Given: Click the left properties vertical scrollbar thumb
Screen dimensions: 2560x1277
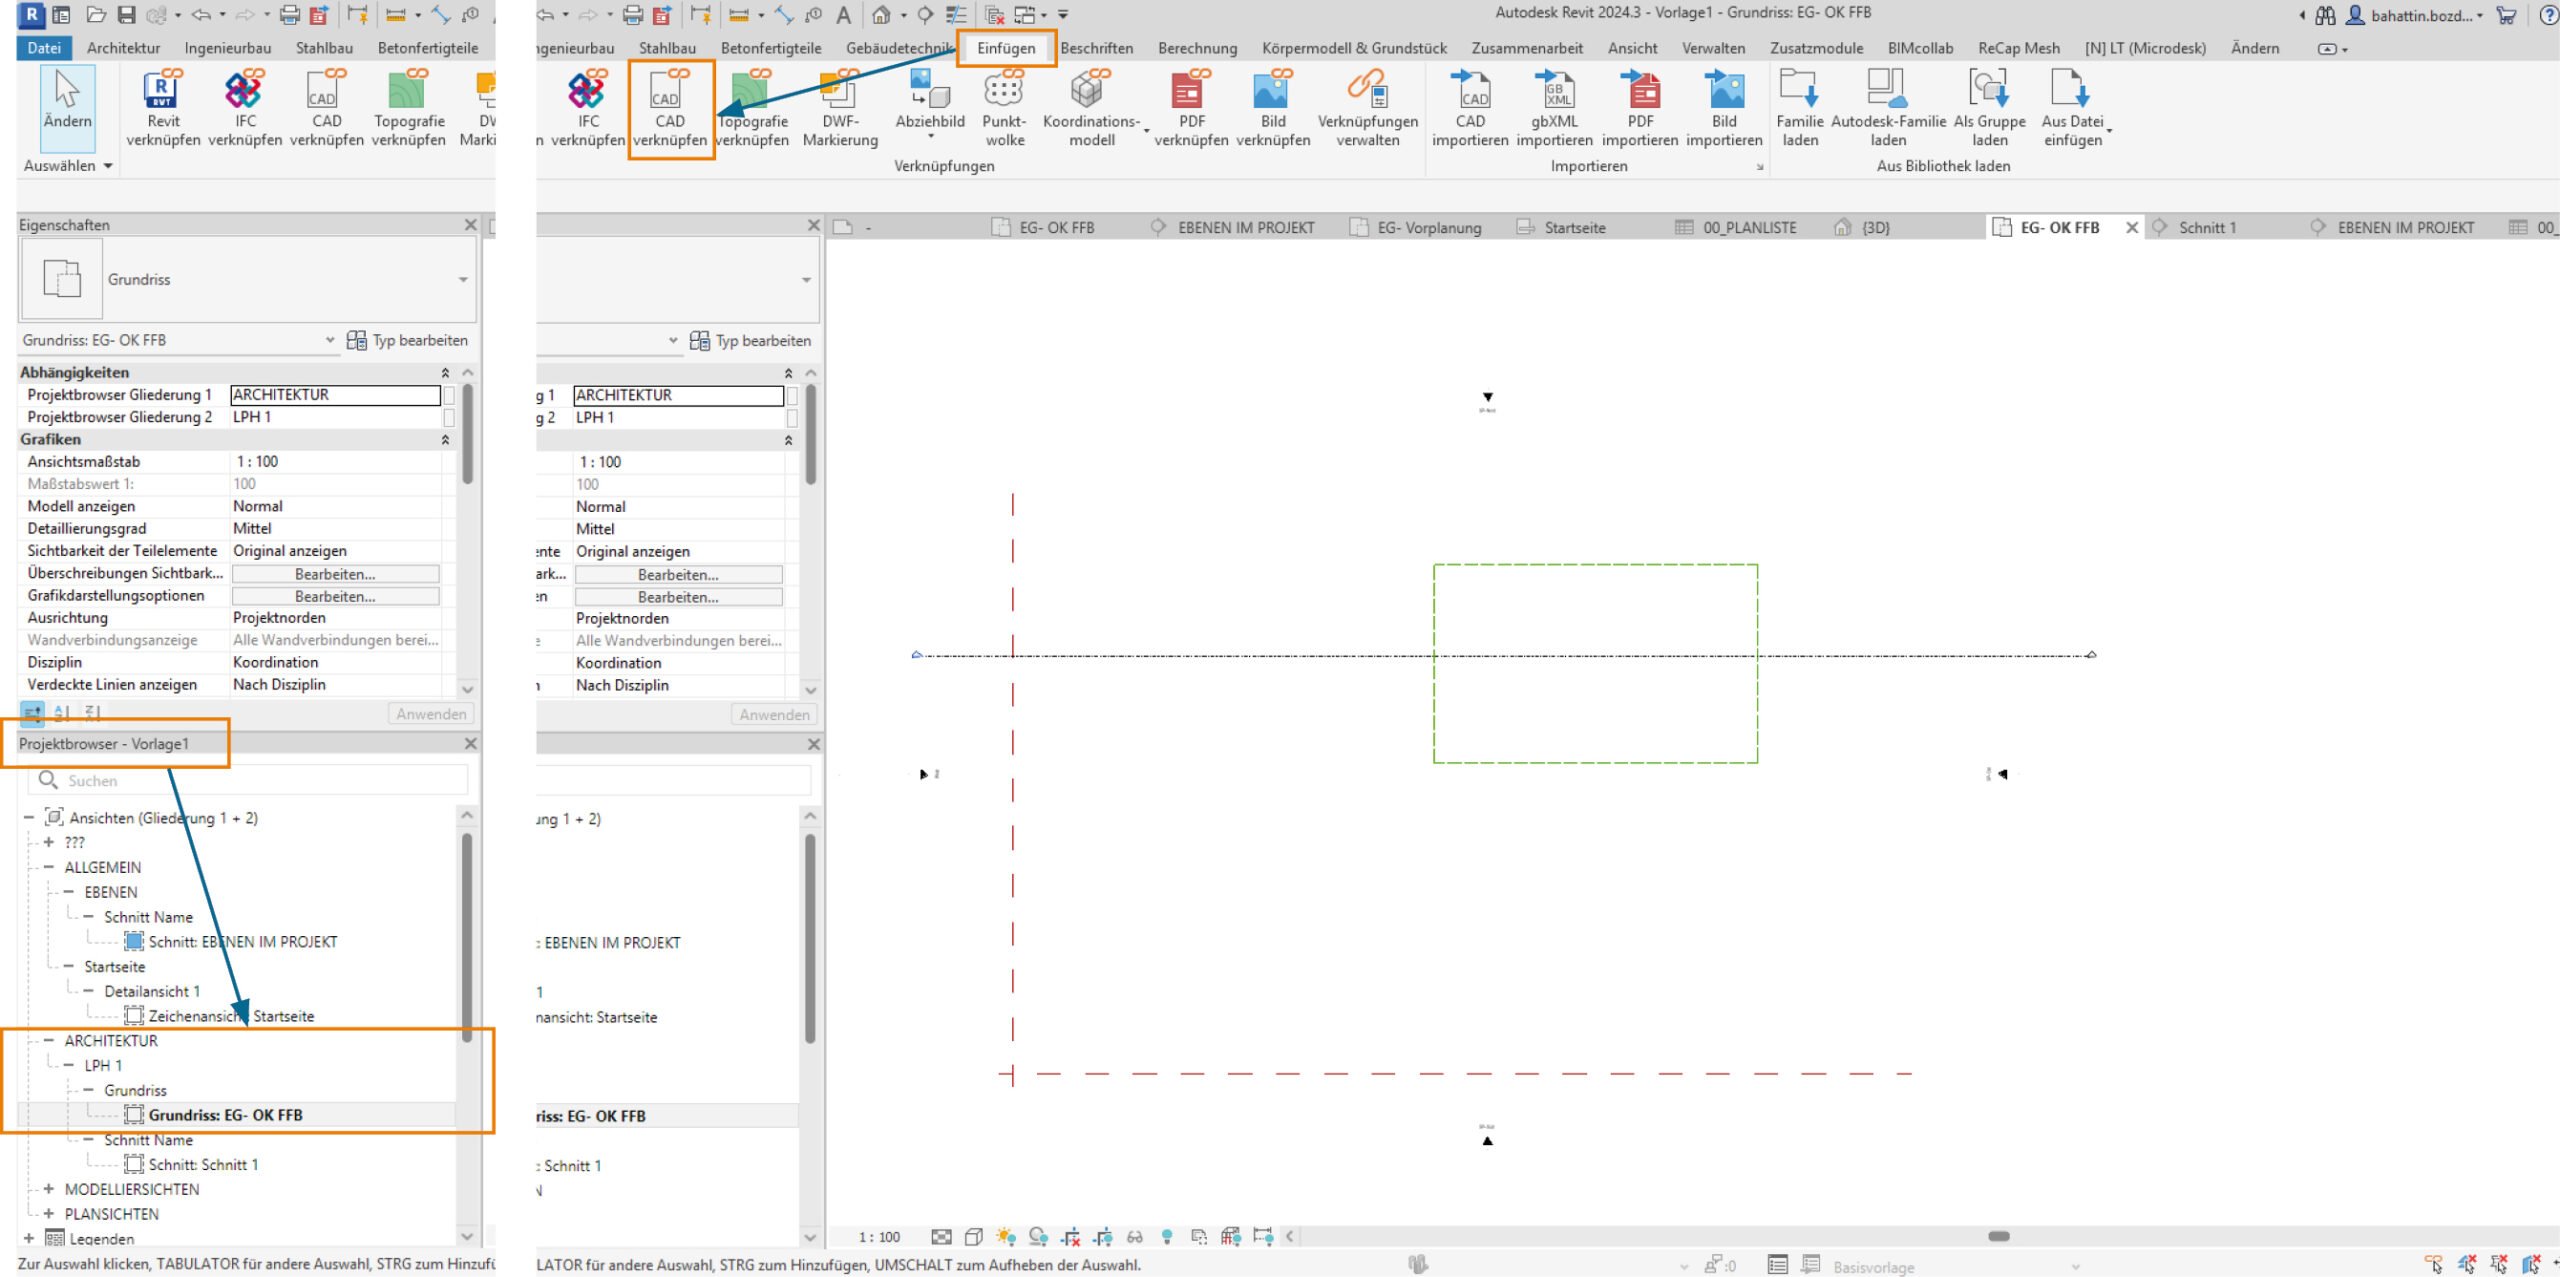Looking at the screenshot, I should point(467,435).
